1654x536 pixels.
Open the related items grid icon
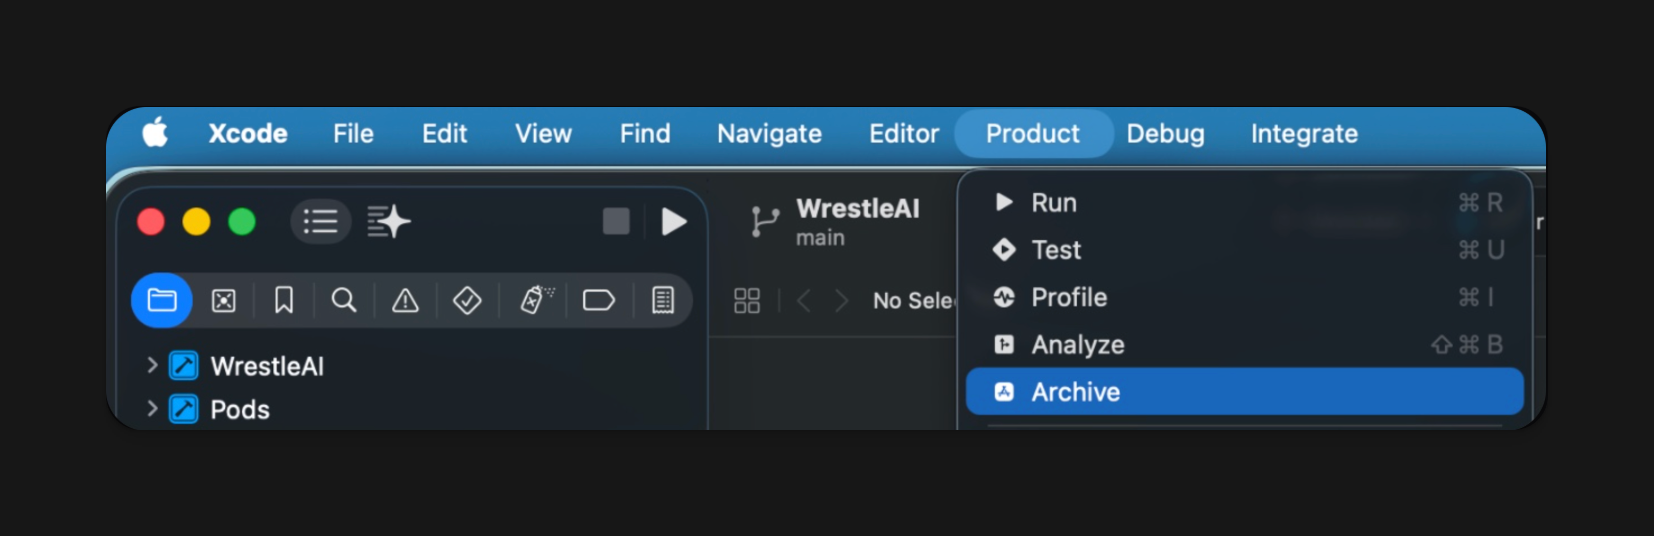[x=747, y=300]
